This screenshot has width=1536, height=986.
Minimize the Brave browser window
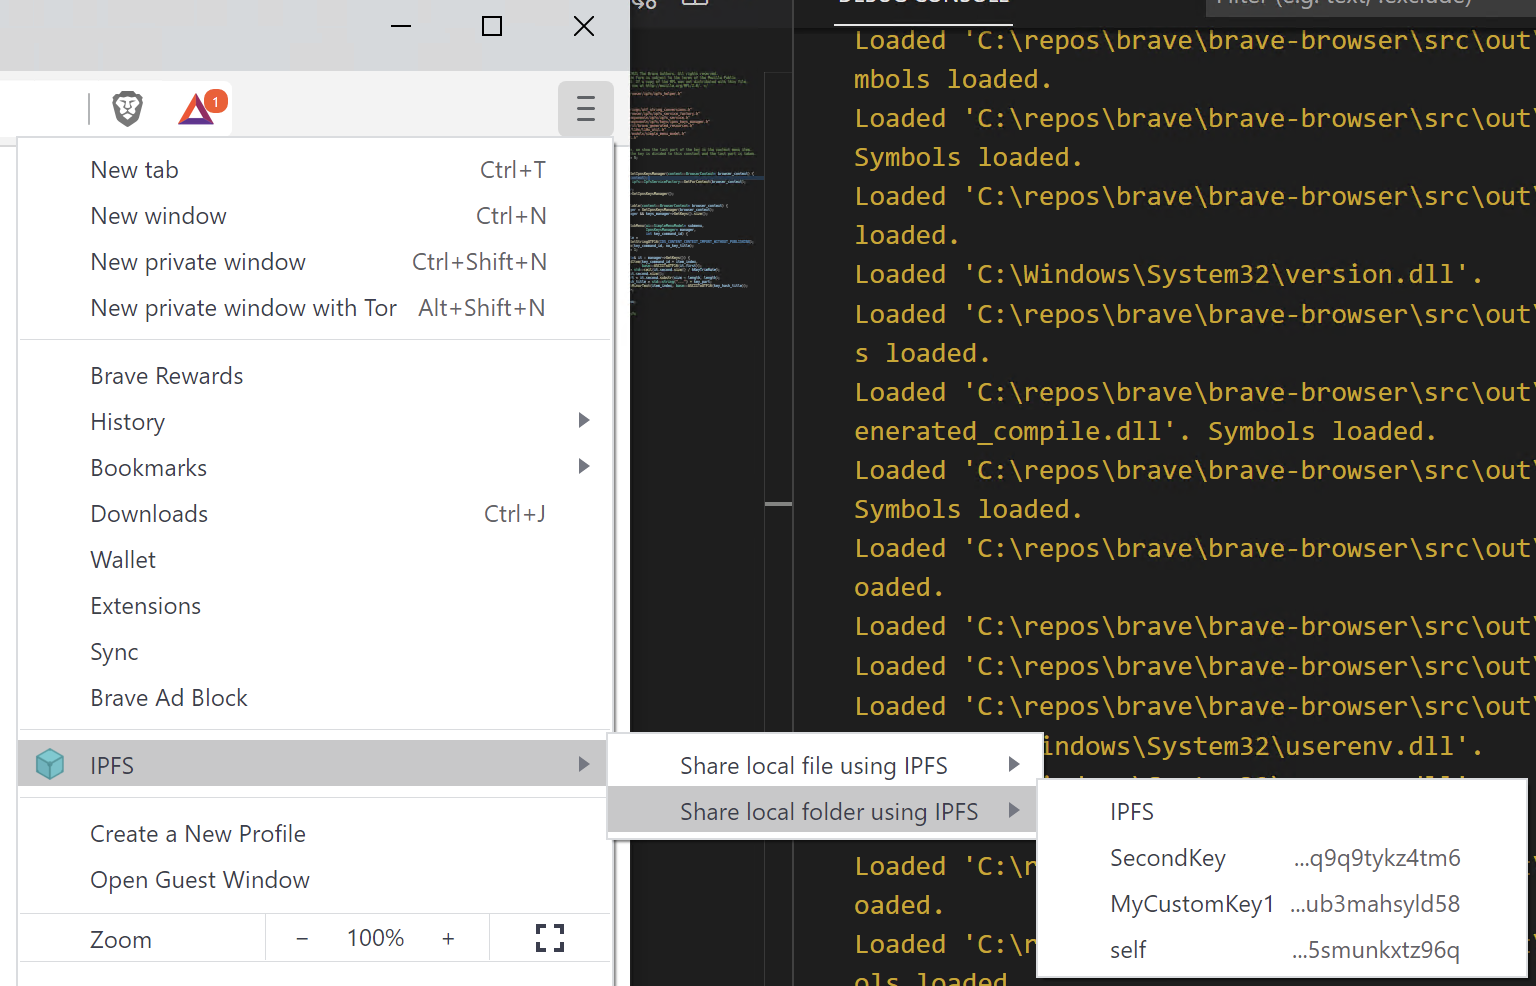tap(401, 26)
